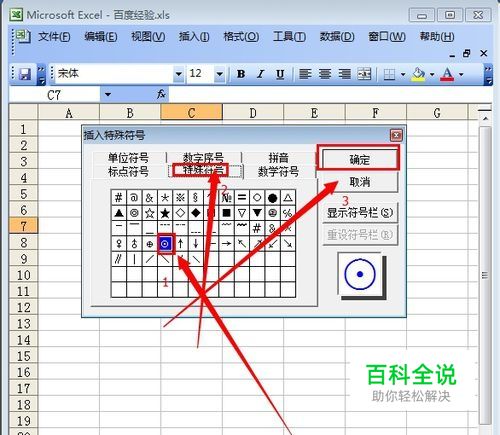Click the 确定 button
The image size is (500, 435).
pyautogui.click(x=360, y=159)
